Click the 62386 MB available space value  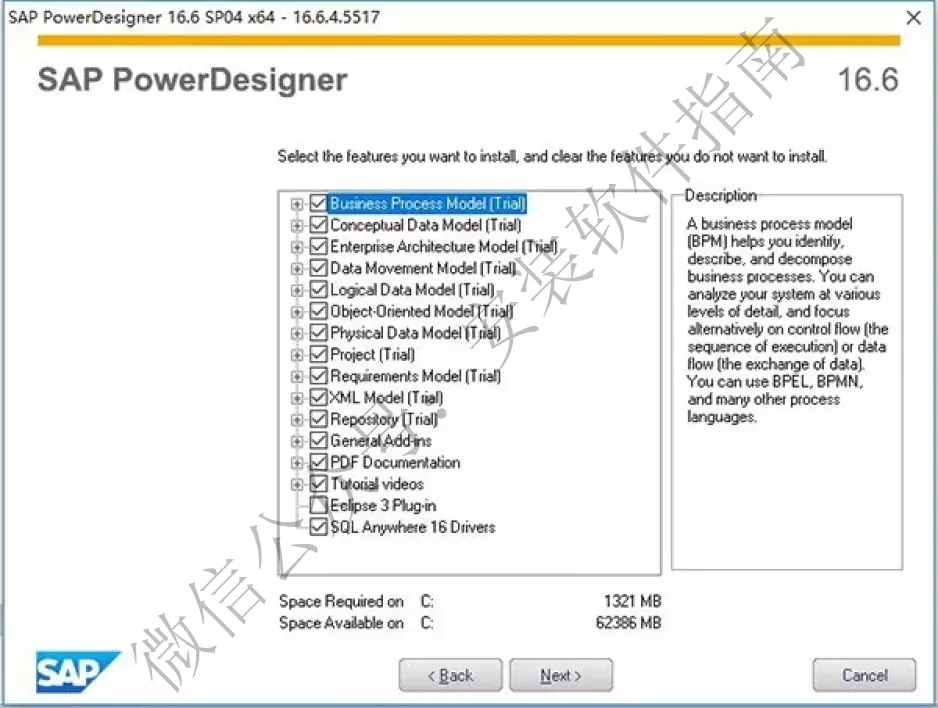[x=629, y=622]
